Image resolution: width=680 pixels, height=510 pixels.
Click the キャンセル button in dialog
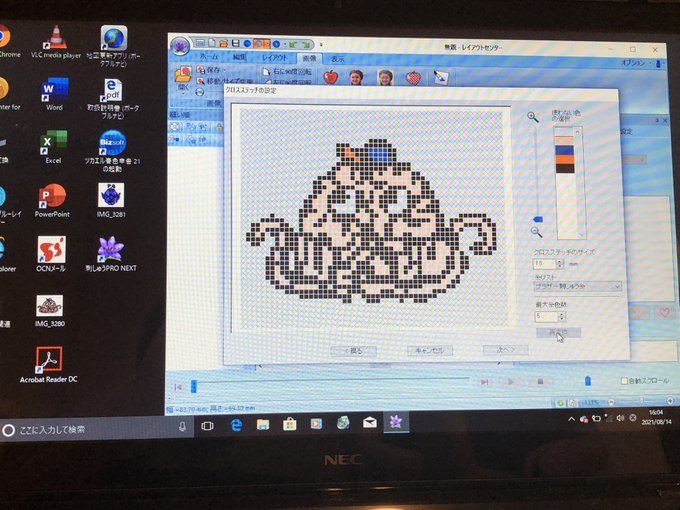(429, 350)
